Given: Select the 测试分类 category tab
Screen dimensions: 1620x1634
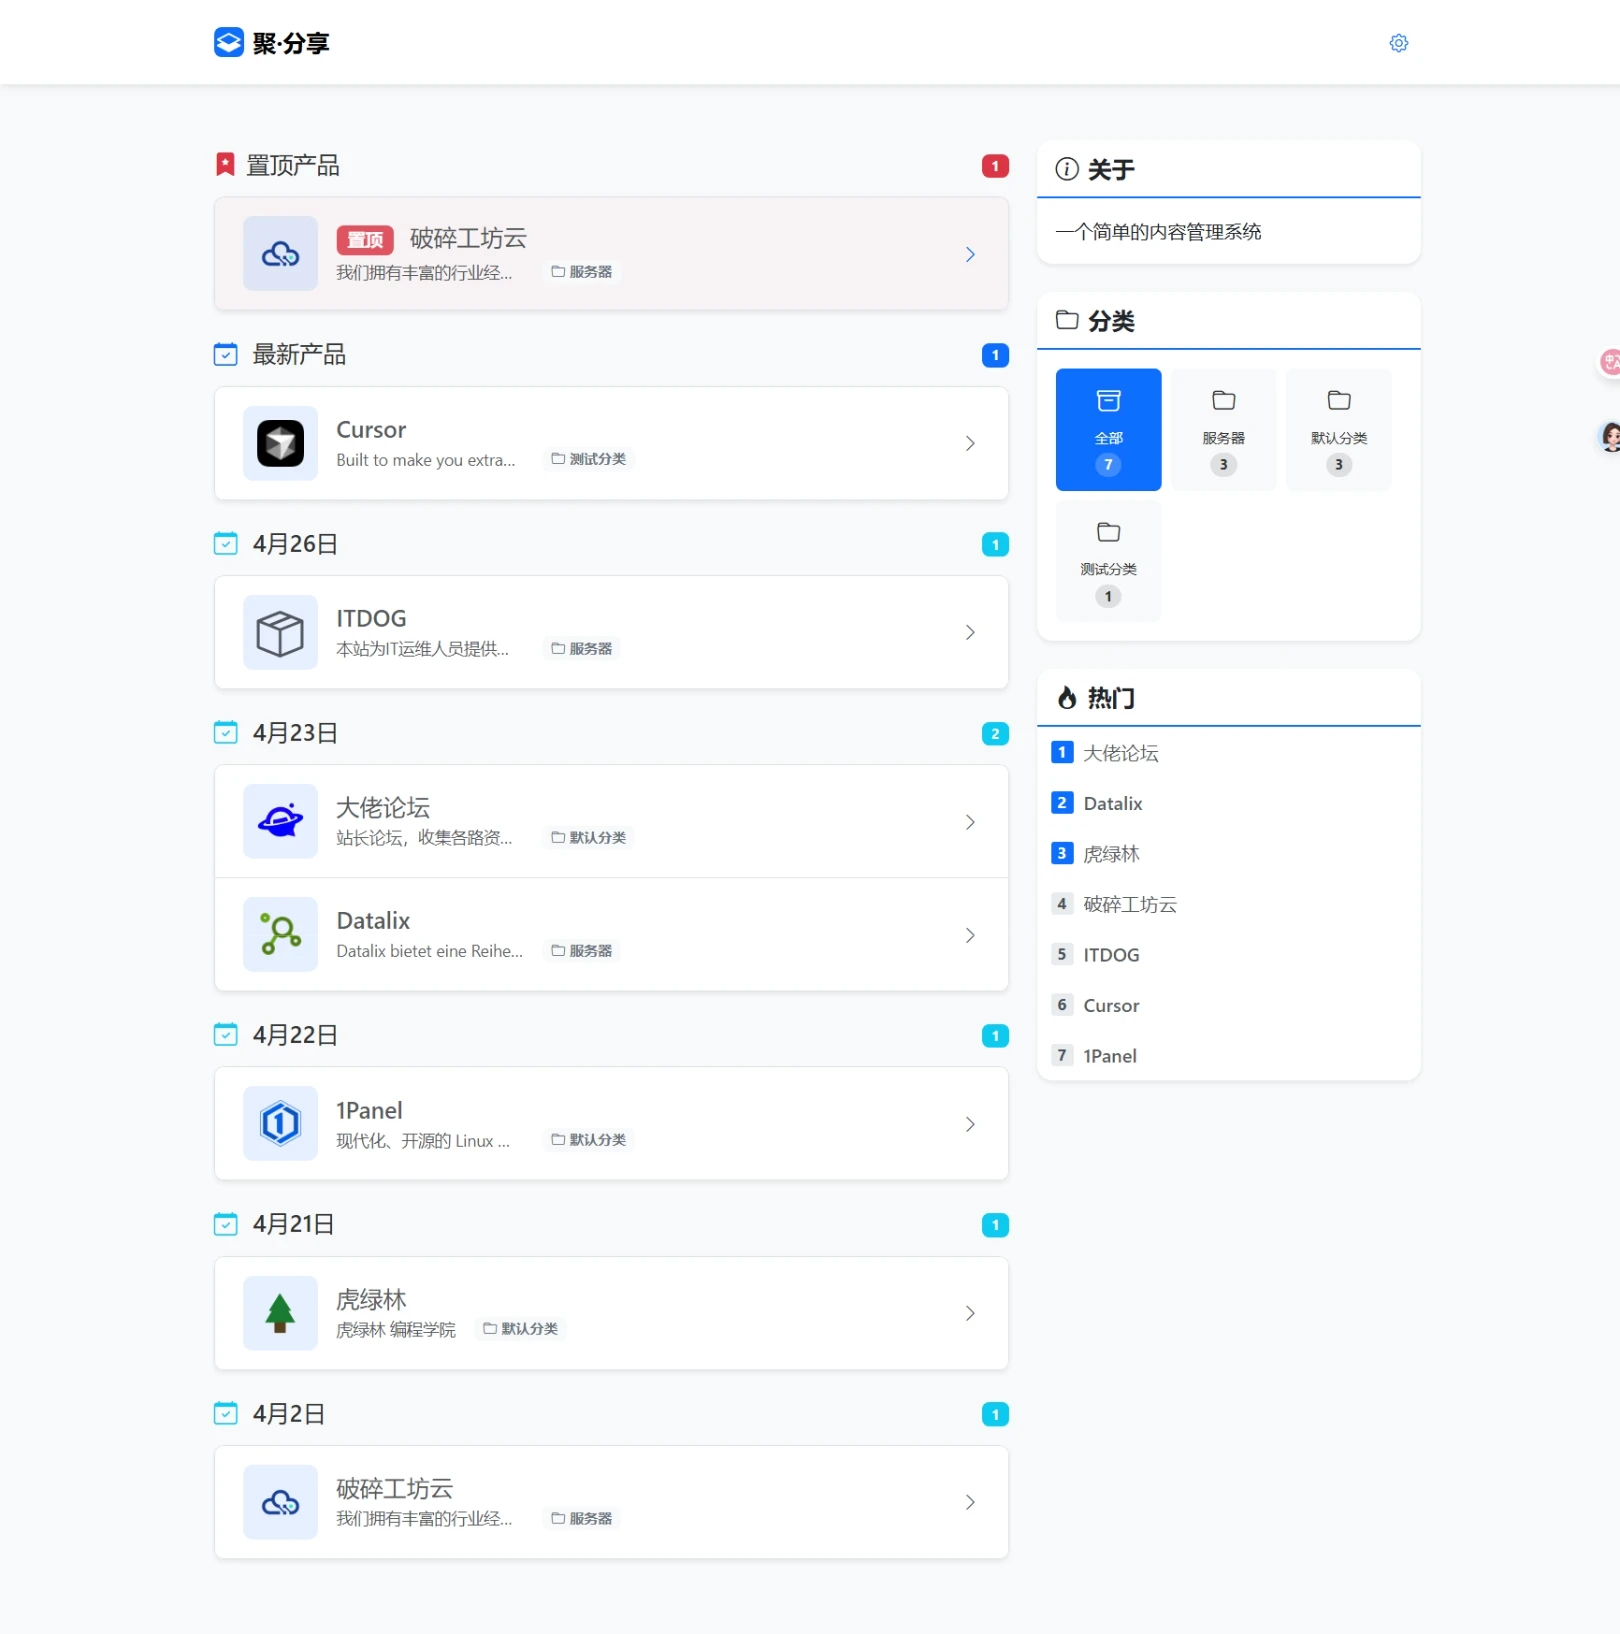Looking at the screenshot, I should click(x=1108, y=561).
